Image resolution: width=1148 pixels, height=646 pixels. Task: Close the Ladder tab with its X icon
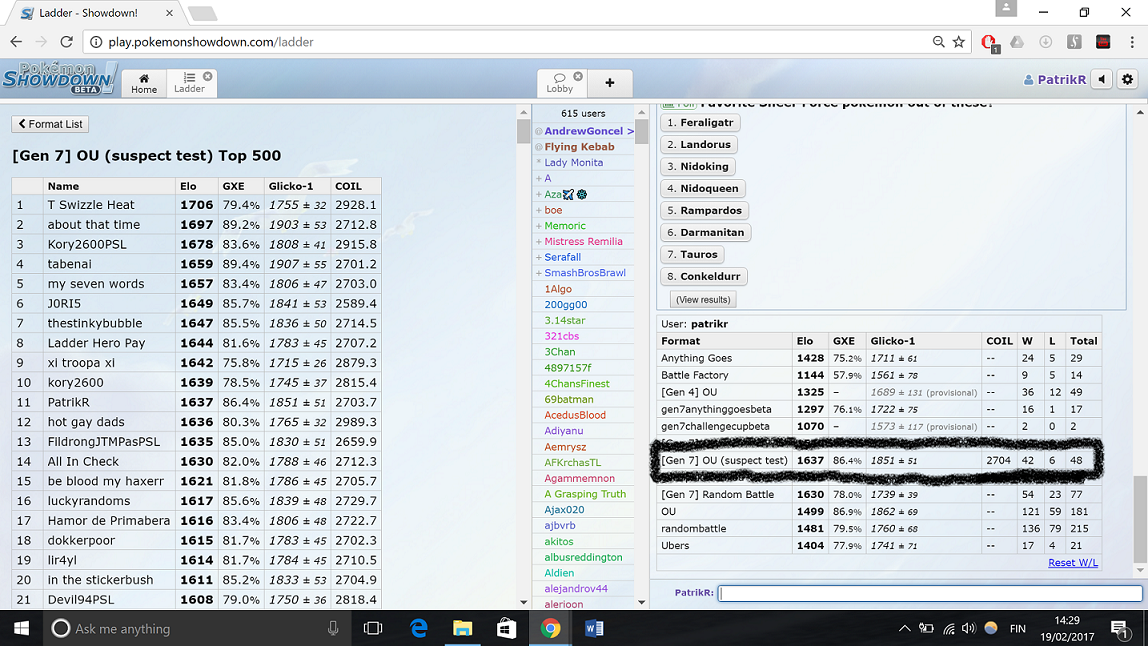(x=208, y=76)
